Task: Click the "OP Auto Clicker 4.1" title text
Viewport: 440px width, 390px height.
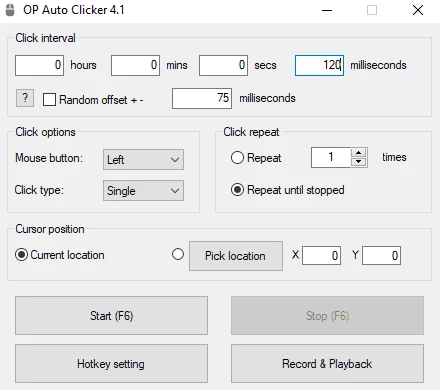Action: click(x=74, y=10)
